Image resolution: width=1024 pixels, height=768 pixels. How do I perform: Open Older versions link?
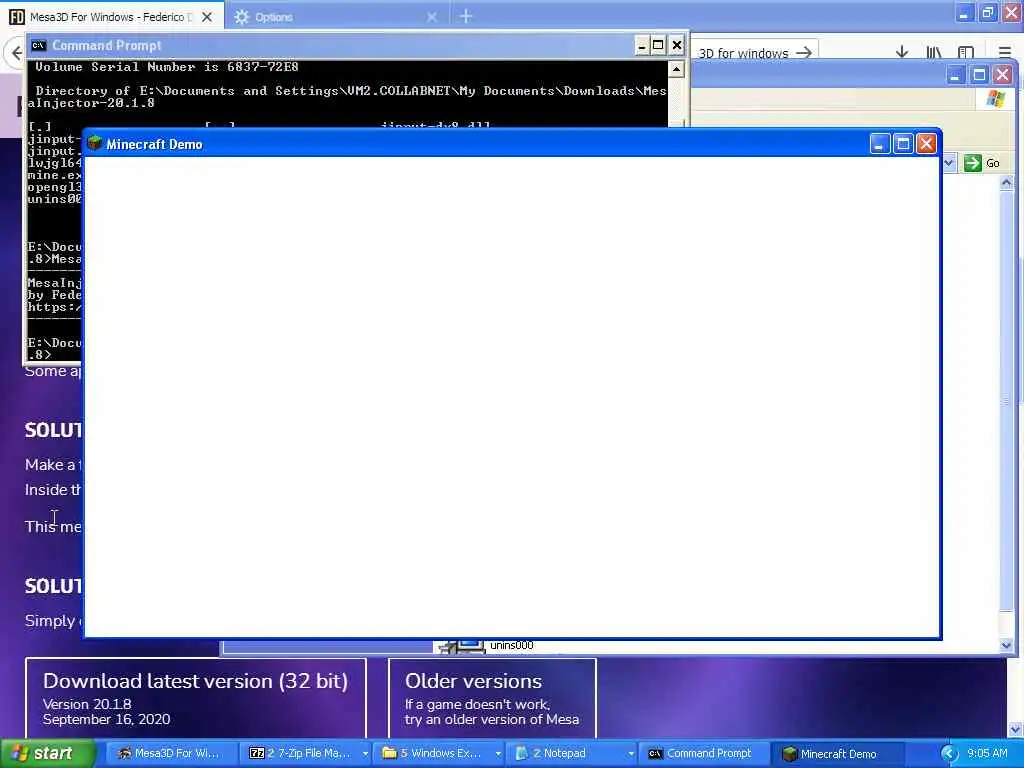click(492, 698)
